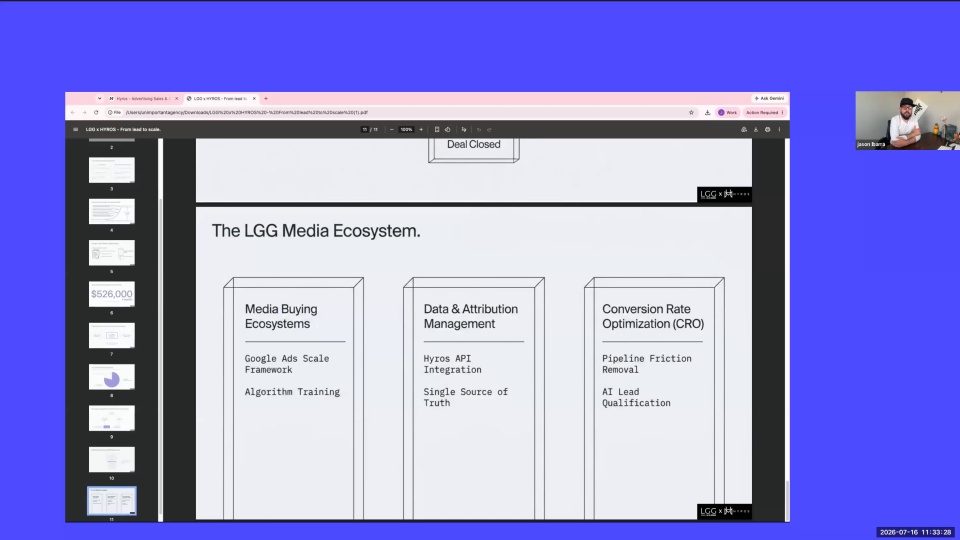Click the Ask Gemini button
The height and width of the screenshot is (540, 960).
769,98
